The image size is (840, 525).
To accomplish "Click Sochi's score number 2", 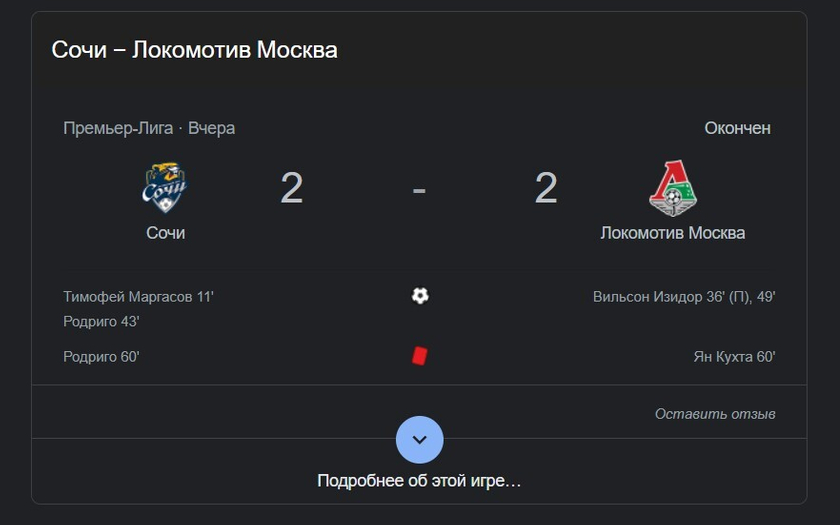I will (x=291, y=188).
